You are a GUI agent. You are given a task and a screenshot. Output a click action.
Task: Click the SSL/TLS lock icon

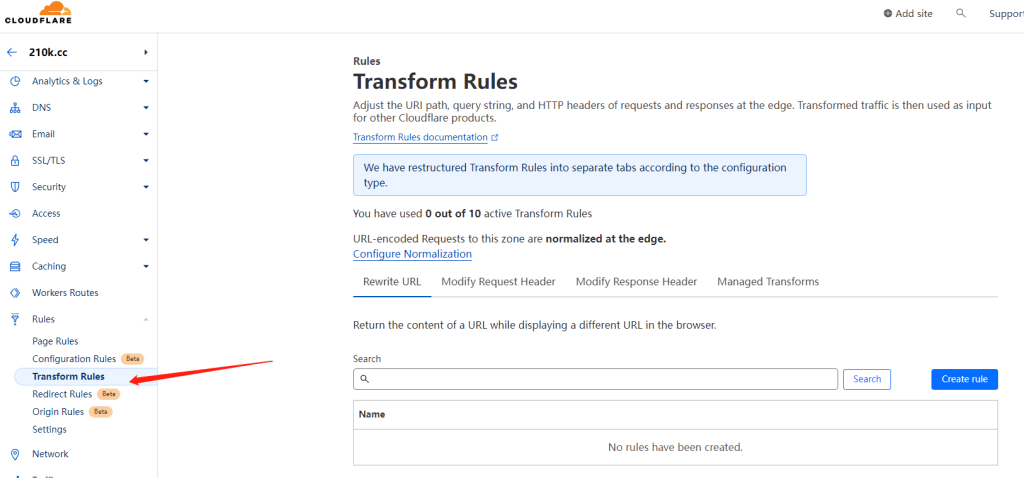click(x=15, y=160)
